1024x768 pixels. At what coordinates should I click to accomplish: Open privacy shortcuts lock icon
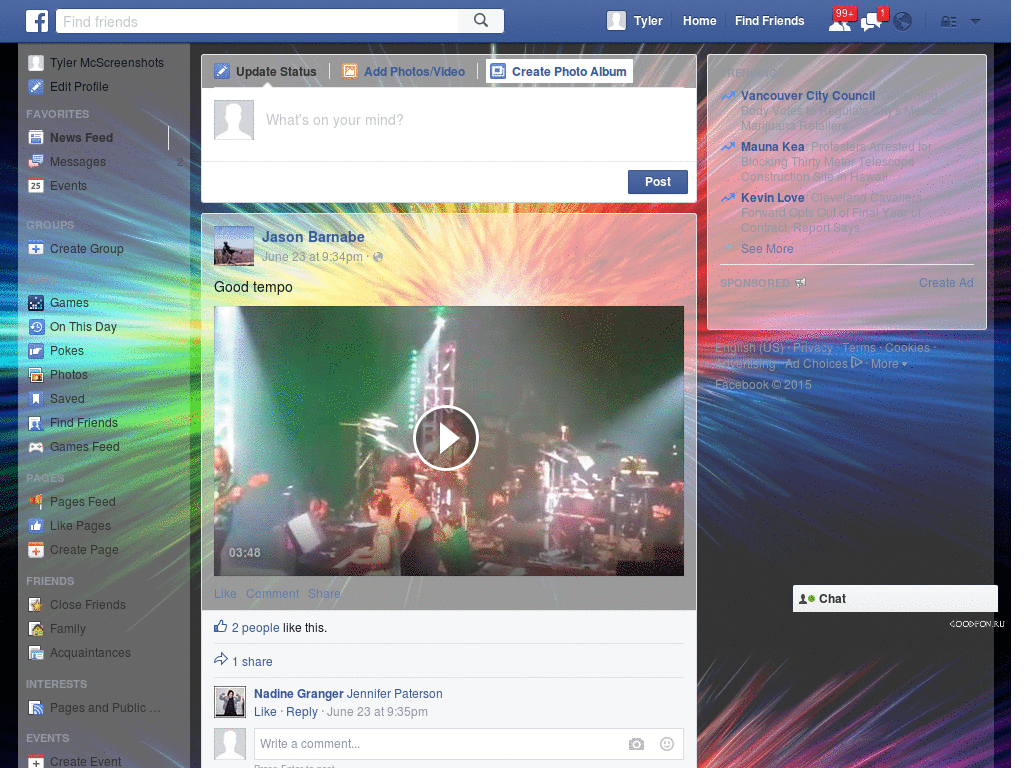pos(948,22)
